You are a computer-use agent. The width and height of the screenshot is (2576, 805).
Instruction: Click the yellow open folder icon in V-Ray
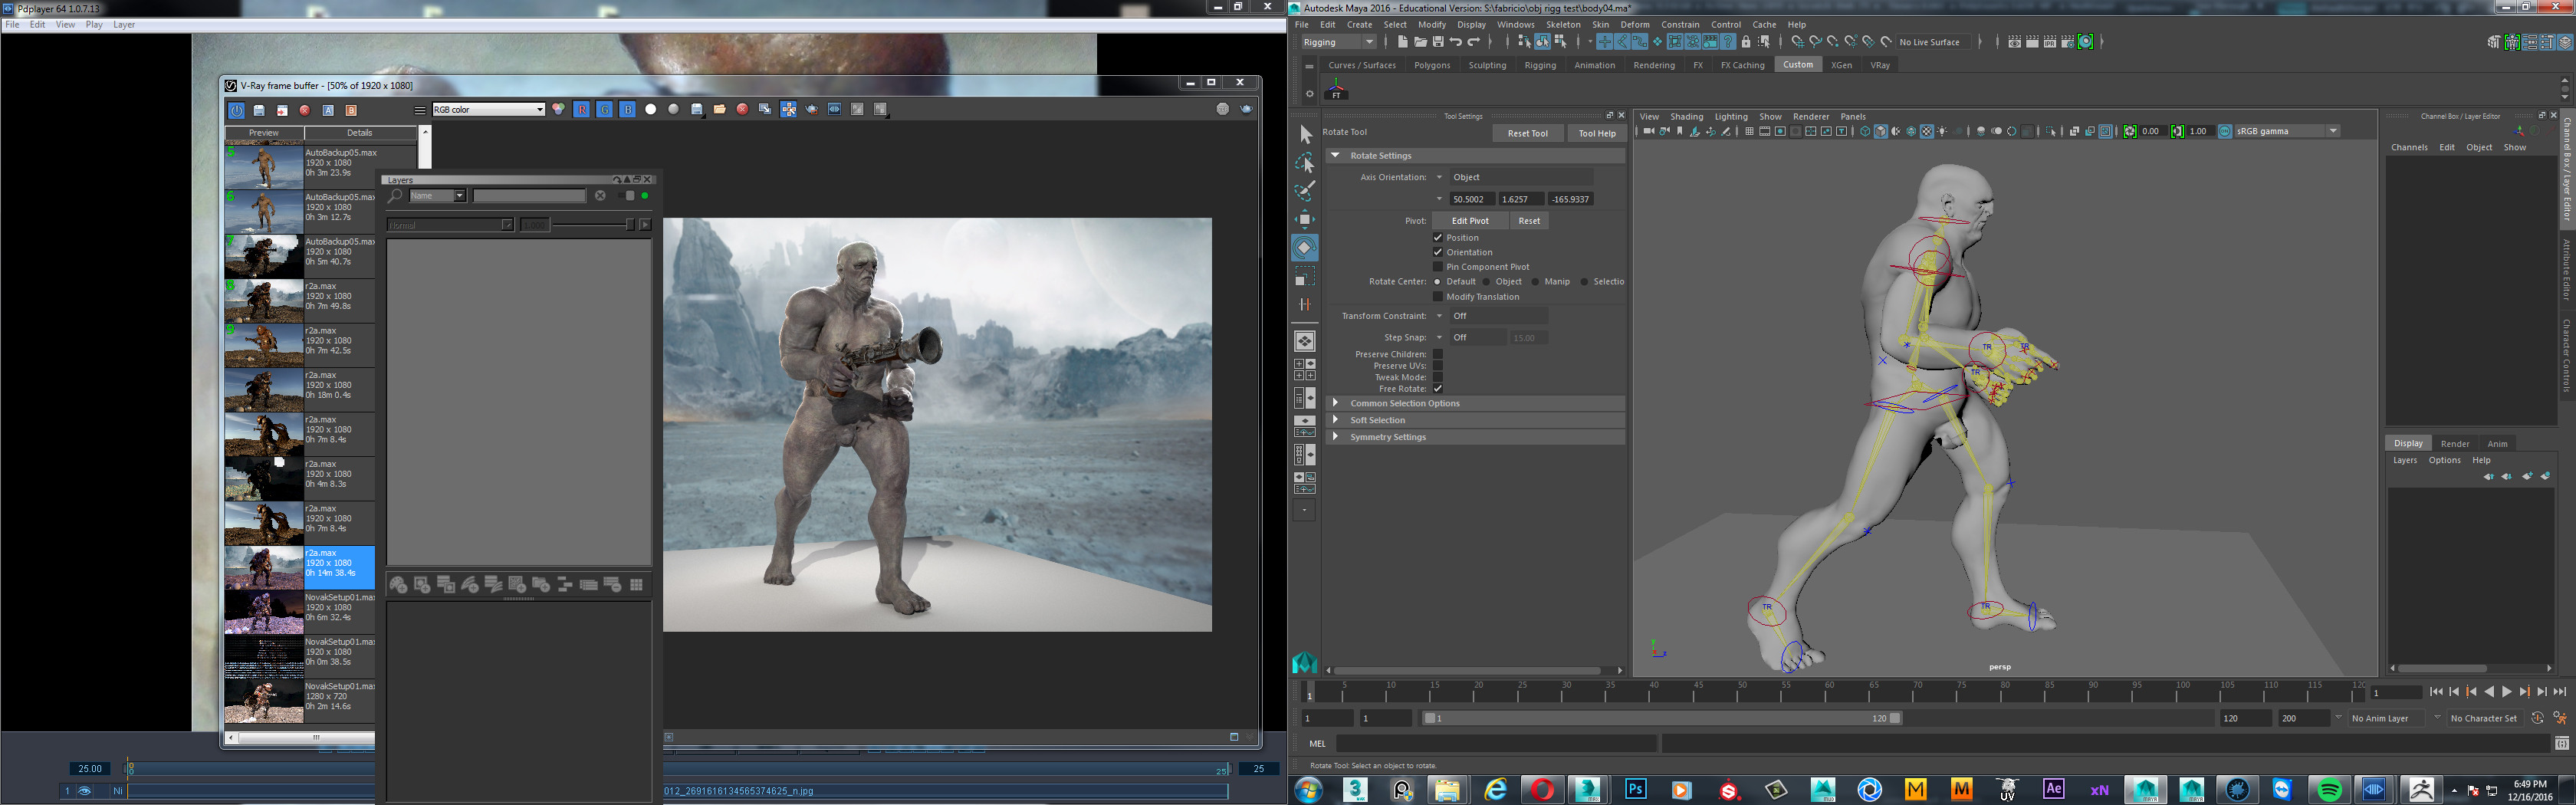tap(720, 109)
